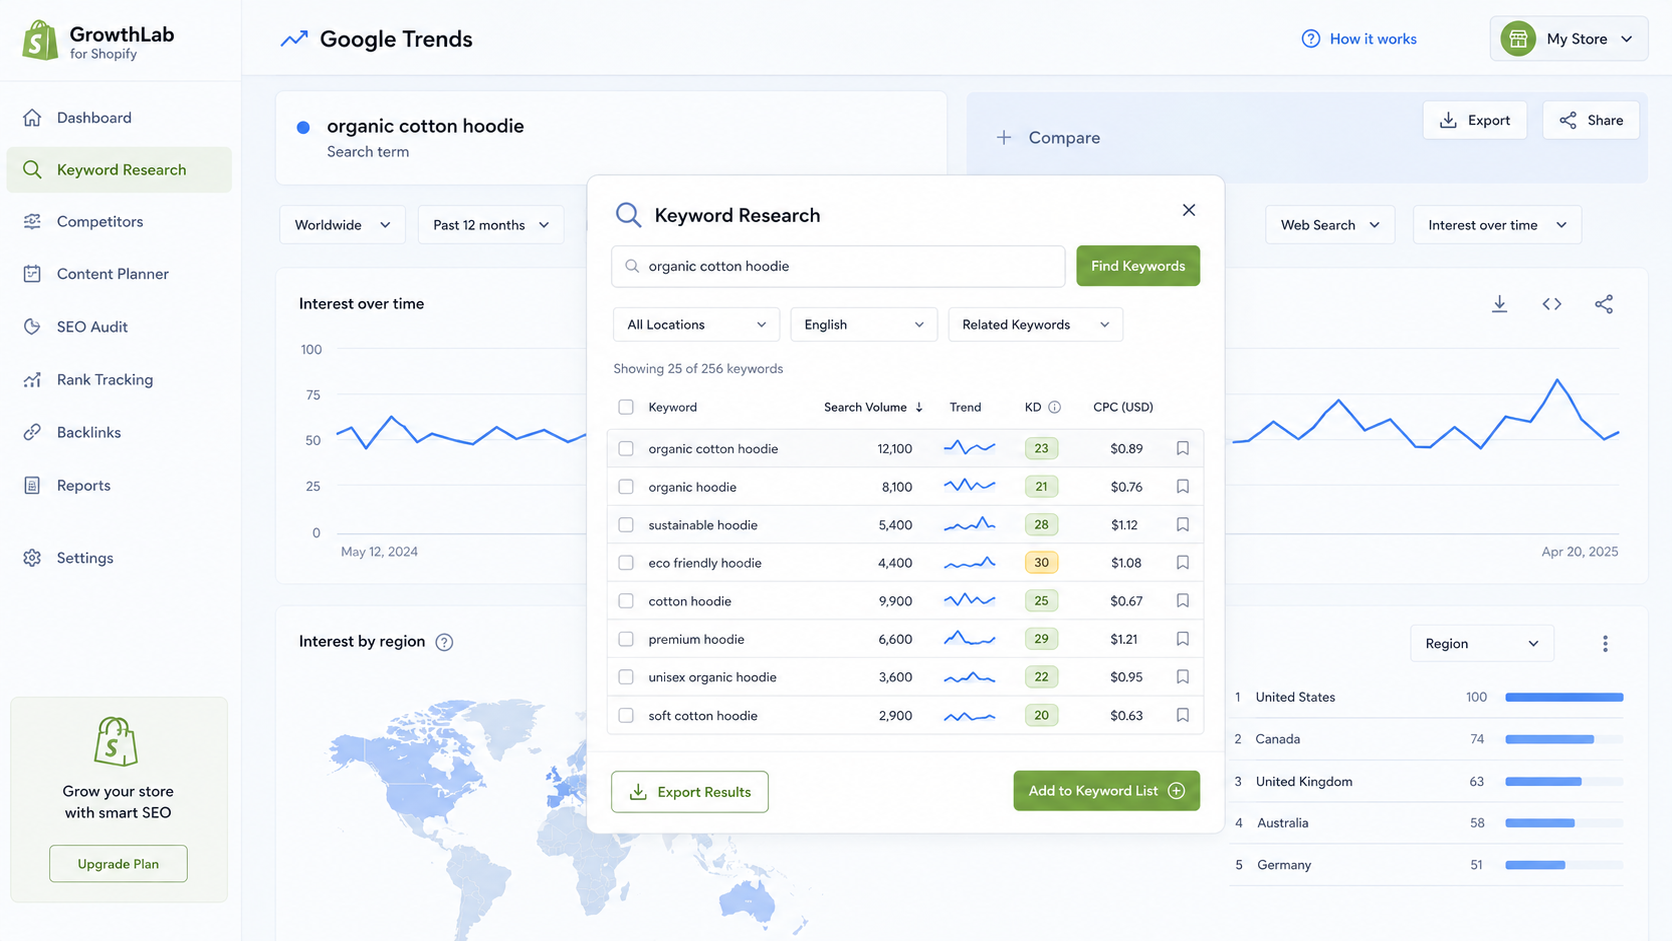Open the Web Search dropdown
This screenshot has height=941, width=1672.
click(x=1330, y=225)
